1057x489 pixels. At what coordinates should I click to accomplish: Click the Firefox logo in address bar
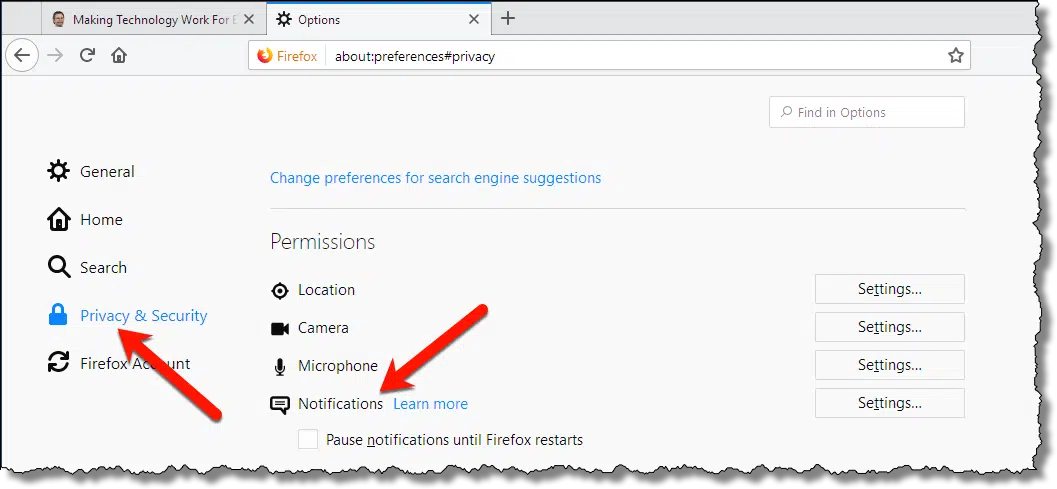tap(265, 56)
